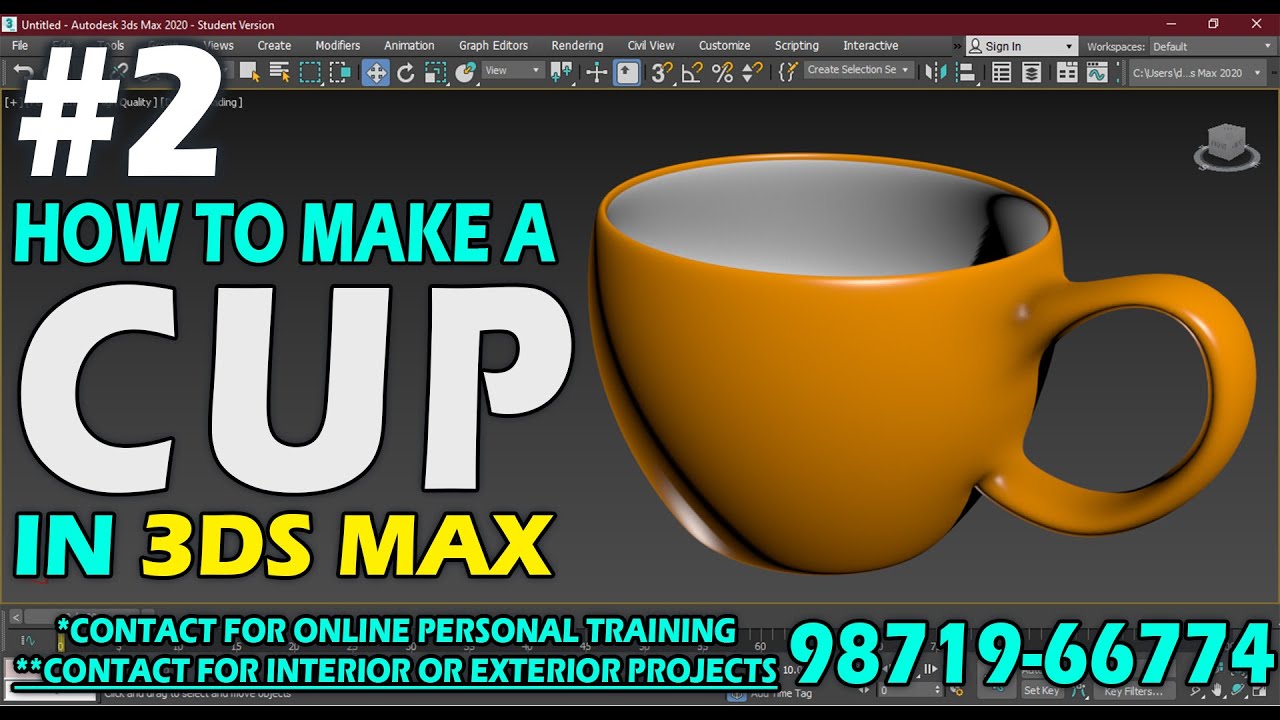Open the project folder path dropdown

pos(1198,73)
